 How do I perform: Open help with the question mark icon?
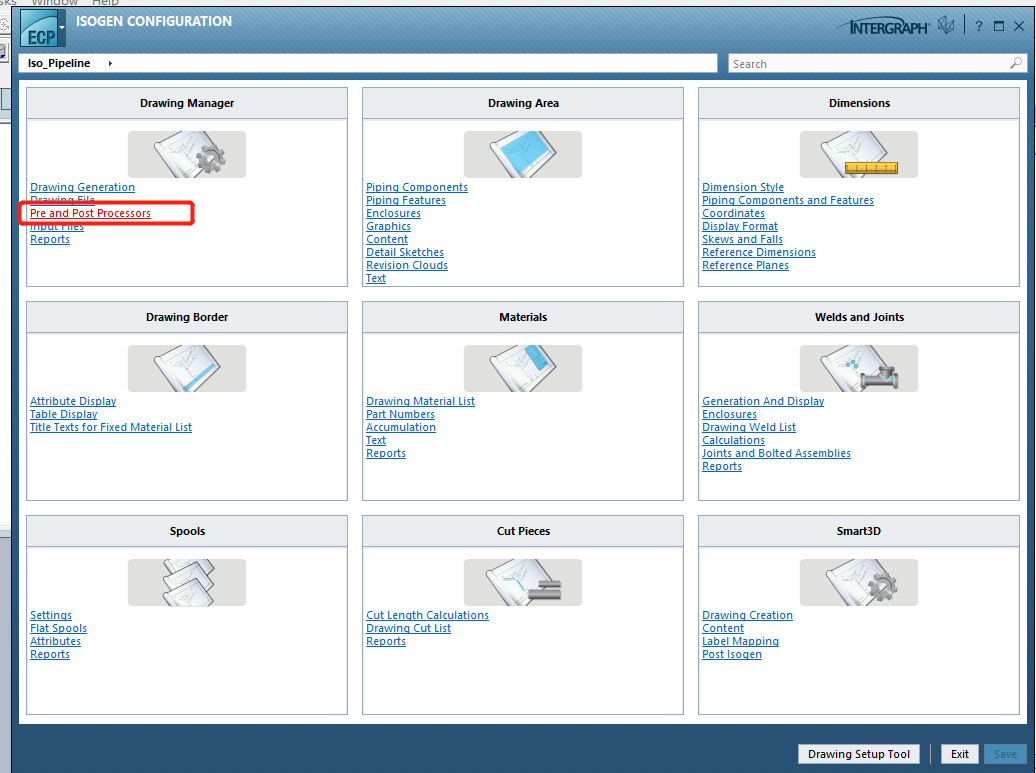(x=979, y=26)
